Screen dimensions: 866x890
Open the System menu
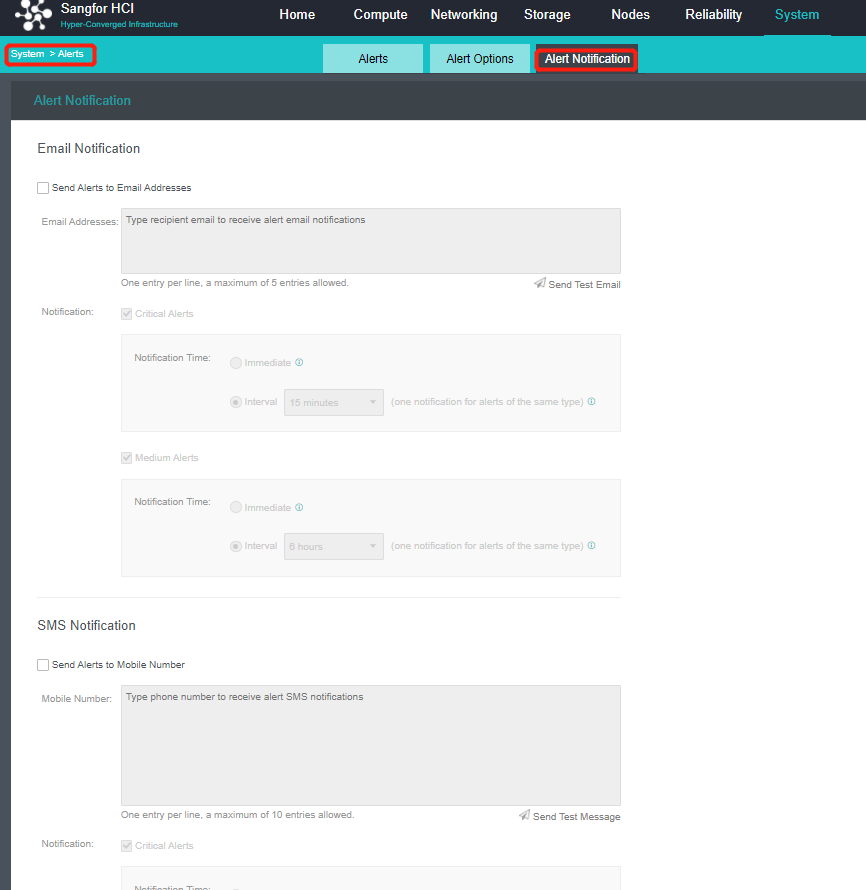point(797,15)
